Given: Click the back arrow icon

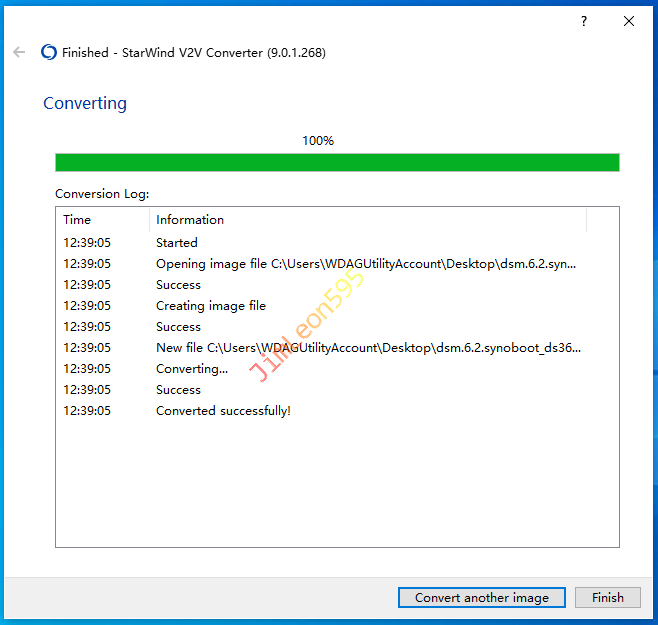Looking at the screenshot, I should 19,52.
